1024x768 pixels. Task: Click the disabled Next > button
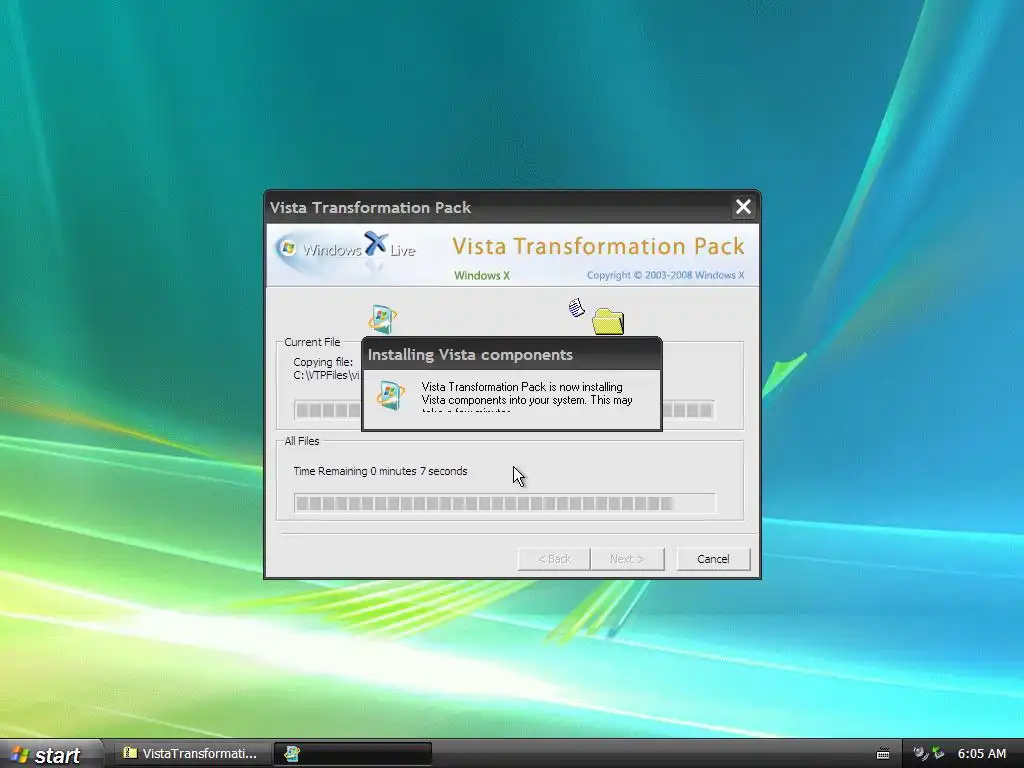tap(627, 559)
